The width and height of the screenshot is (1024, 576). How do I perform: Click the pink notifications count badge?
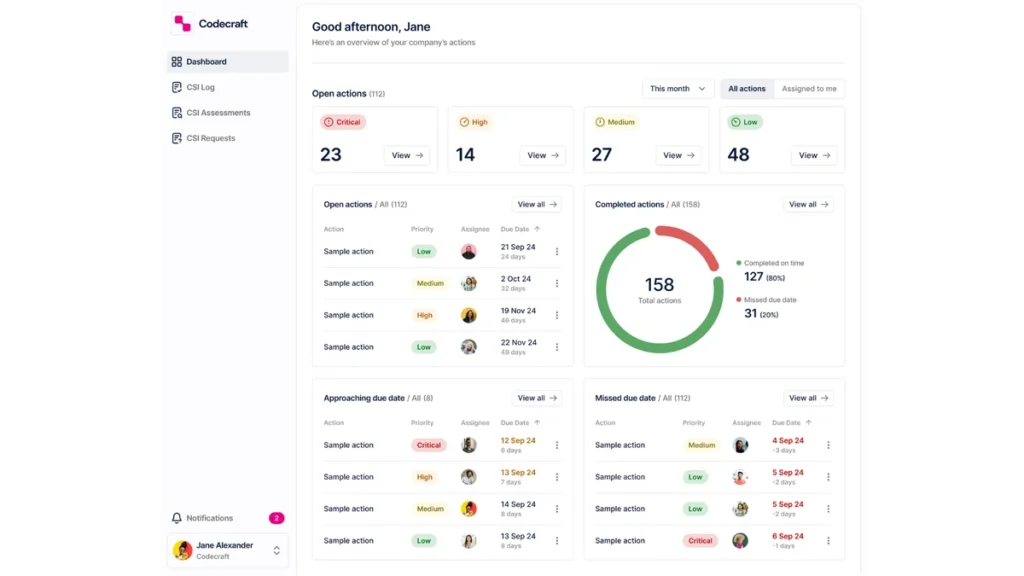[x=276, y=518]
